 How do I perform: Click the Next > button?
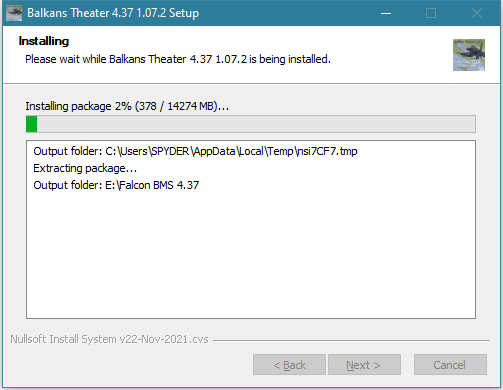(x=364, y=365)
